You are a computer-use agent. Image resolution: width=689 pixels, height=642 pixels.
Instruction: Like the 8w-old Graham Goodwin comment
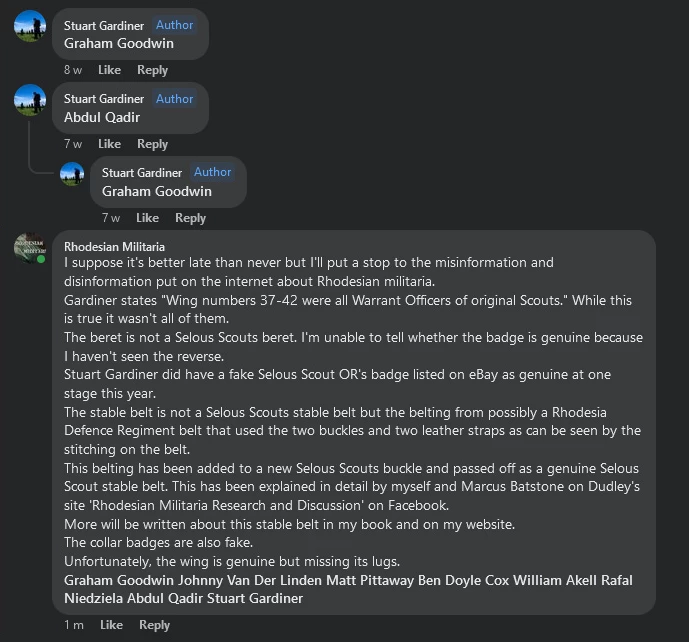(109, 70)
